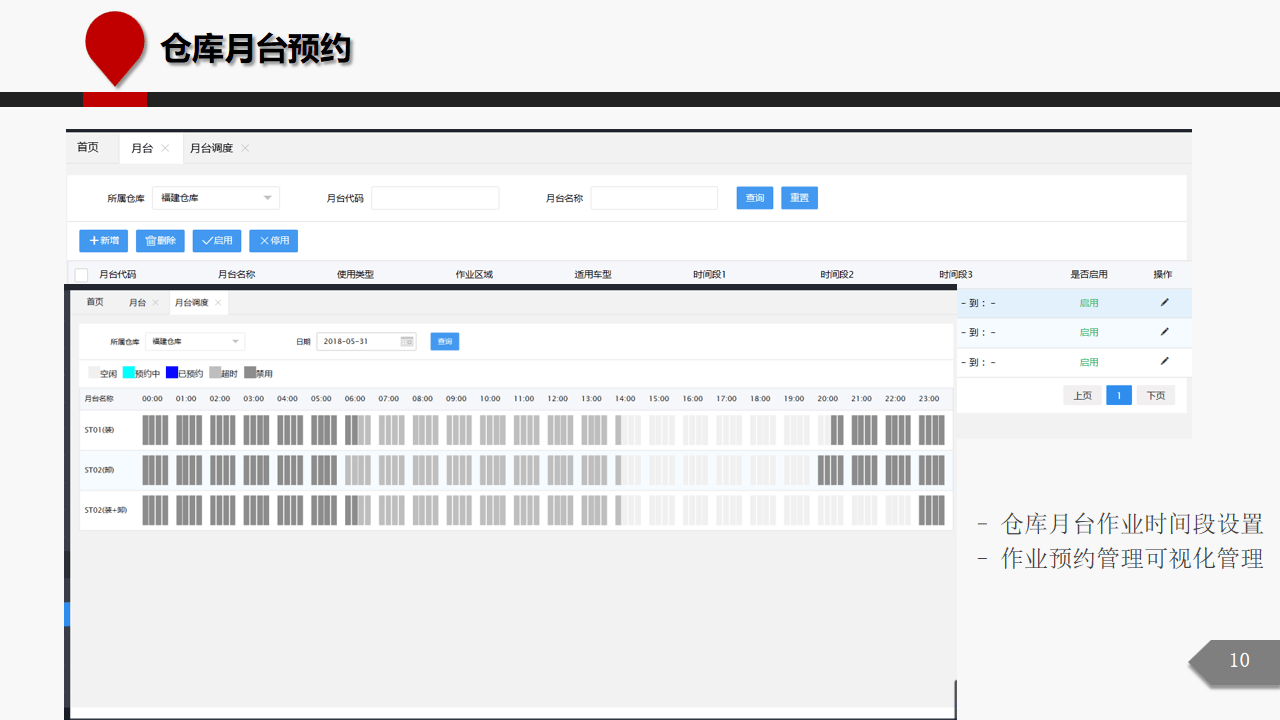Click the 14:00 time column header
This screenshot has width=1280, height=720.
coord(625,398)
